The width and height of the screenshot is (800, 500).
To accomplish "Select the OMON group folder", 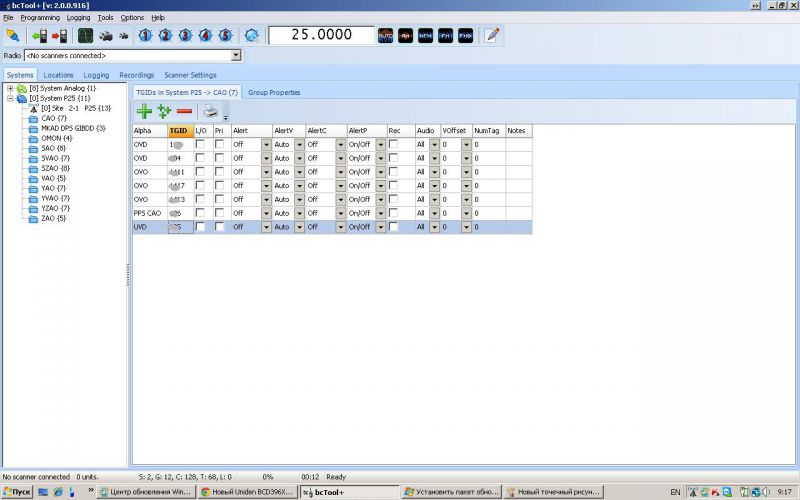I will [57, 138].
